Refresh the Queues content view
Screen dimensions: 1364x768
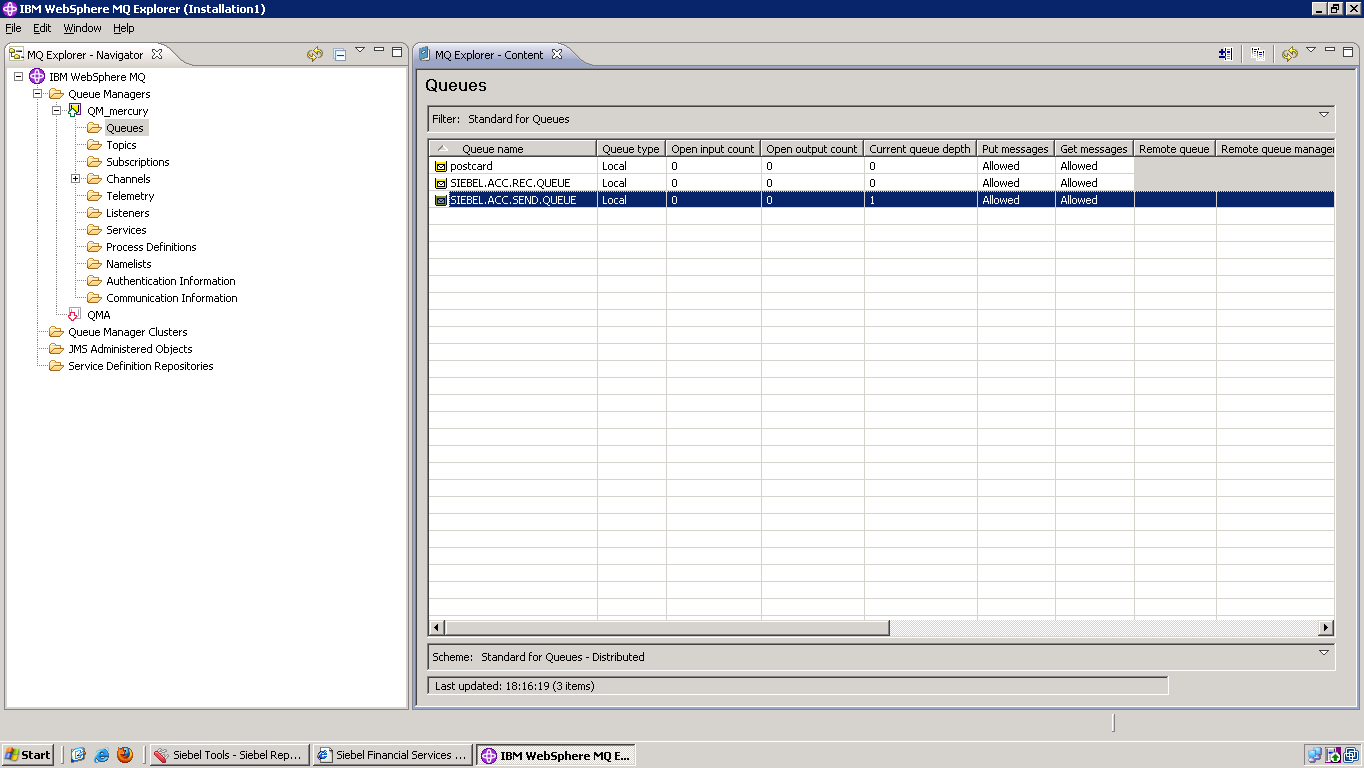pos(1290,52)
